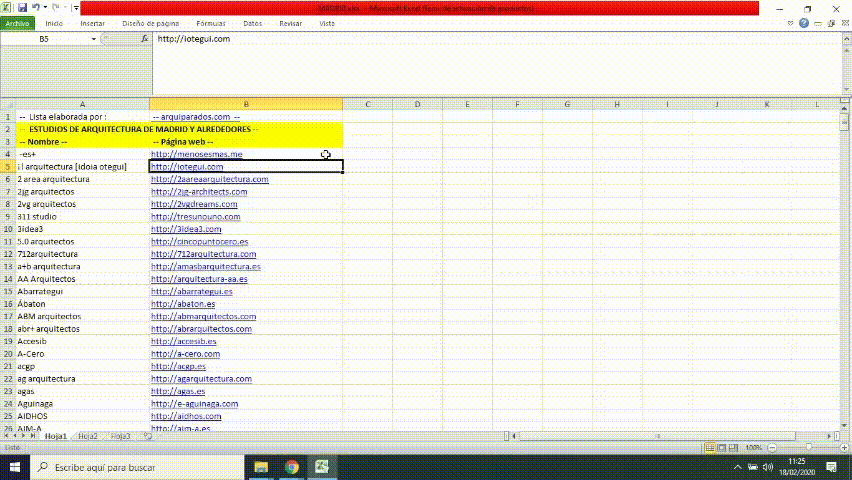Select the '-- Página web --' header cell
Image resolution: width=852 pixels, height=480 pixels.
pos(246,142)
